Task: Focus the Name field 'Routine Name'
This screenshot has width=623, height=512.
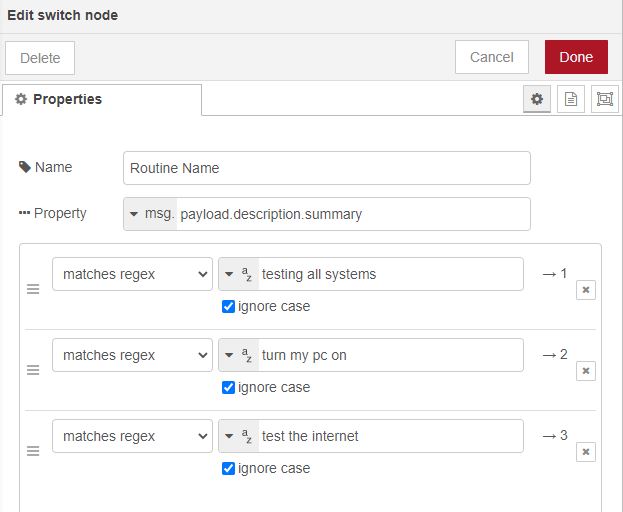Action: [x=327, y=168]
